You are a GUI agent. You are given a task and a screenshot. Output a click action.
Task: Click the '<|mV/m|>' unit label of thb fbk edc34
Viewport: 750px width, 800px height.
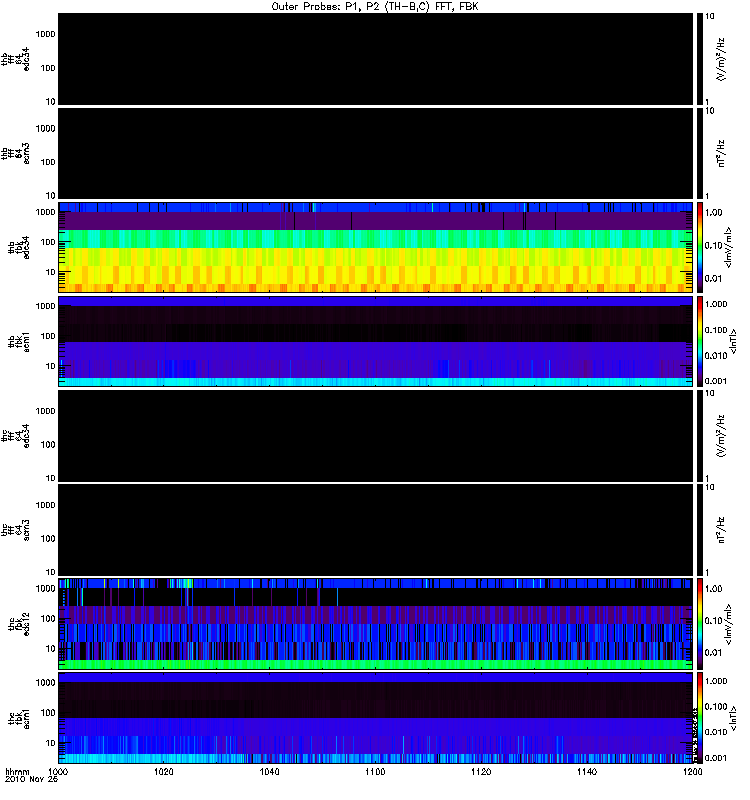729,247
